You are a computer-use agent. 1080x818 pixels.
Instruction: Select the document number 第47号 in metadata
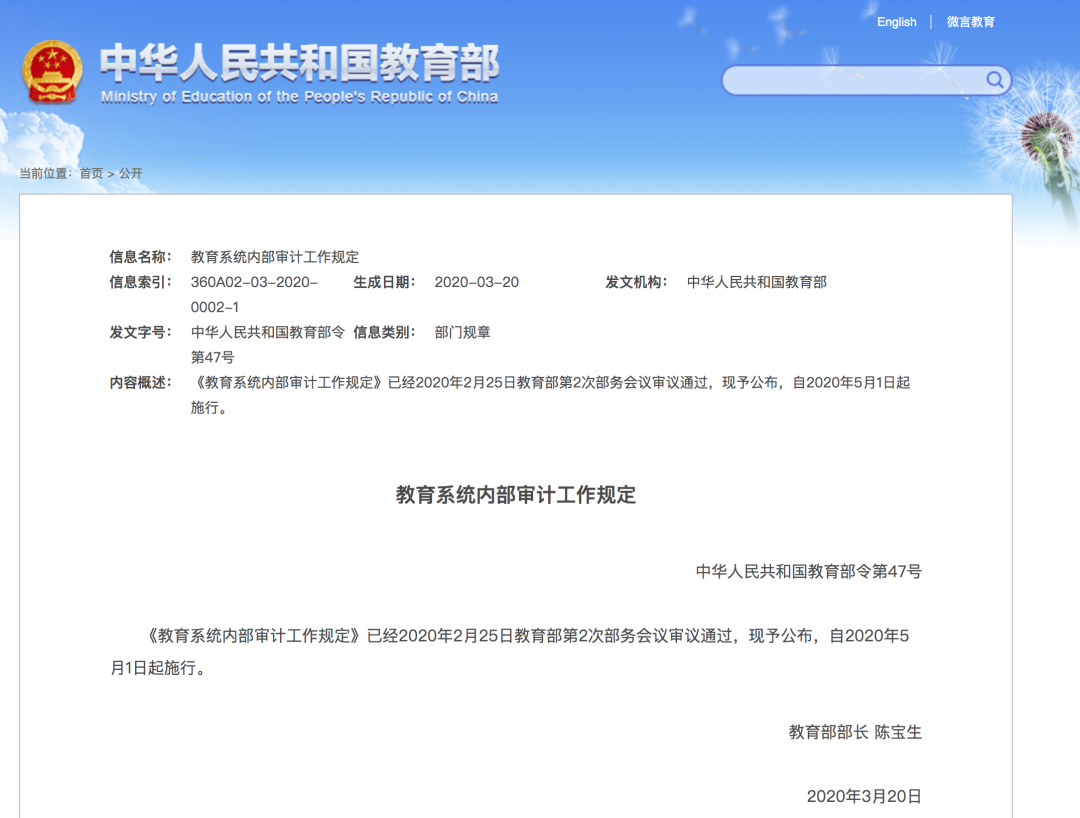(x=212, y=357)
